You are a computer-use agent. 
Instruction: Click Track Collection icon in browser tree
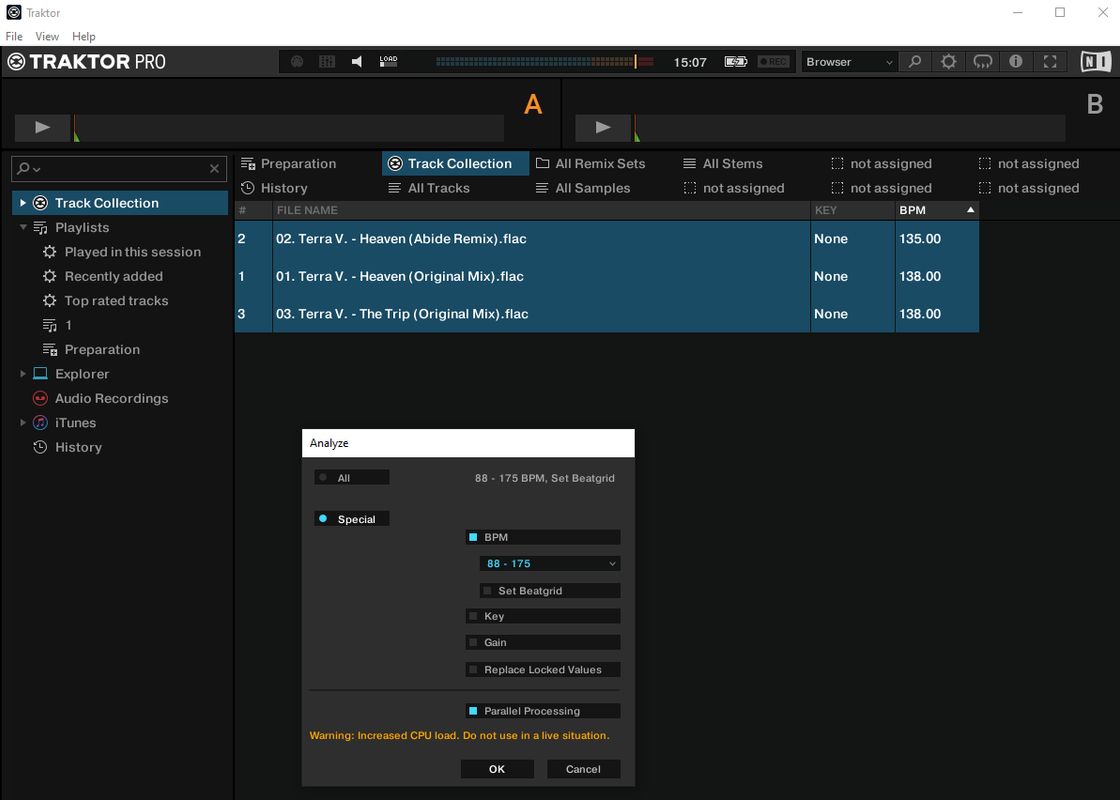(x=41, y=203)
